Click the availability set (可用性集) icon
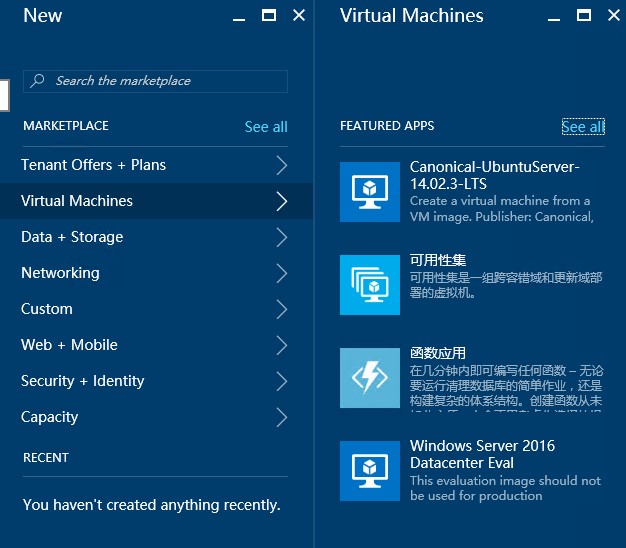 coord(370,285)
